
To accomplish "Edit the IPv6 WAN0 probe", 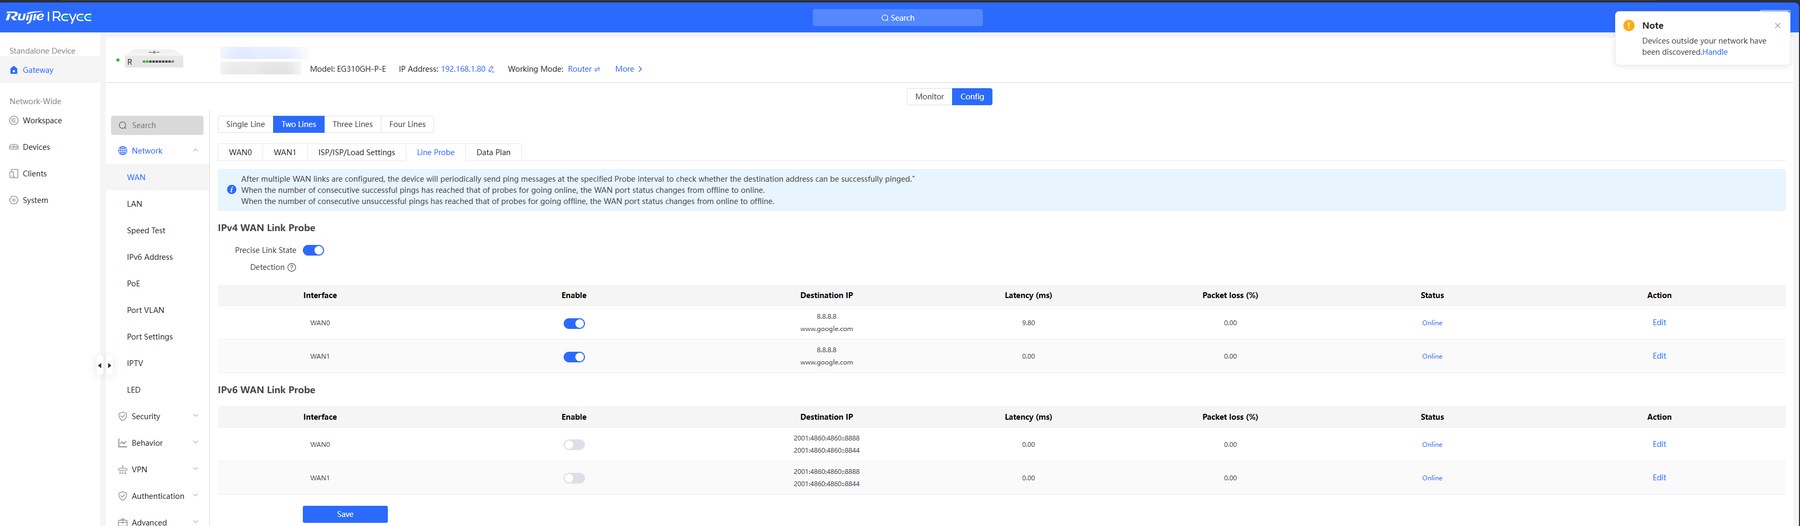I will click(x=1659, y=444).
